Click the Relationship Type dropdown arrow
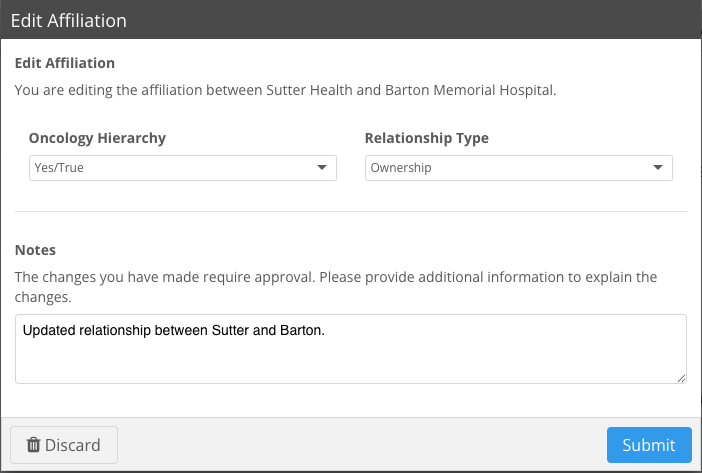 click(x=658, y=168)
